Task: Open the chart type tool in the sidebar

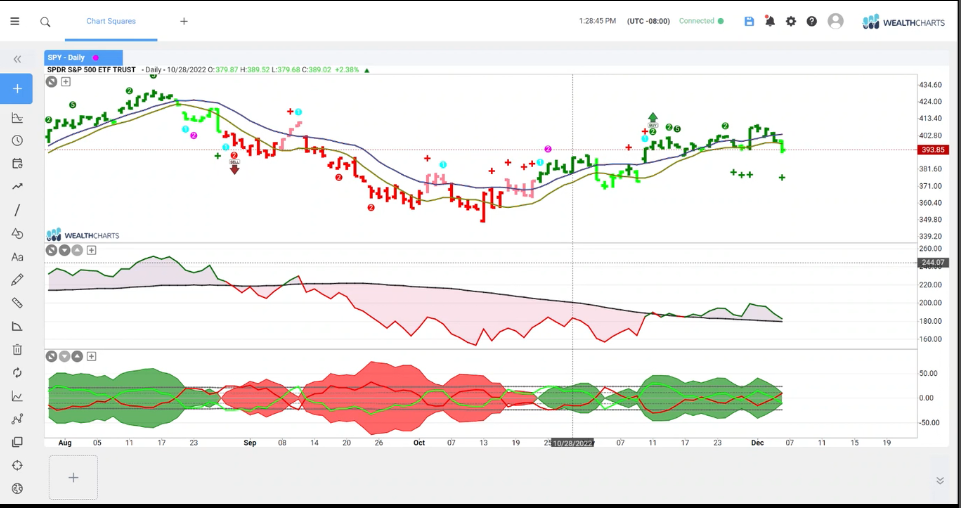Action: coord(17,118)
